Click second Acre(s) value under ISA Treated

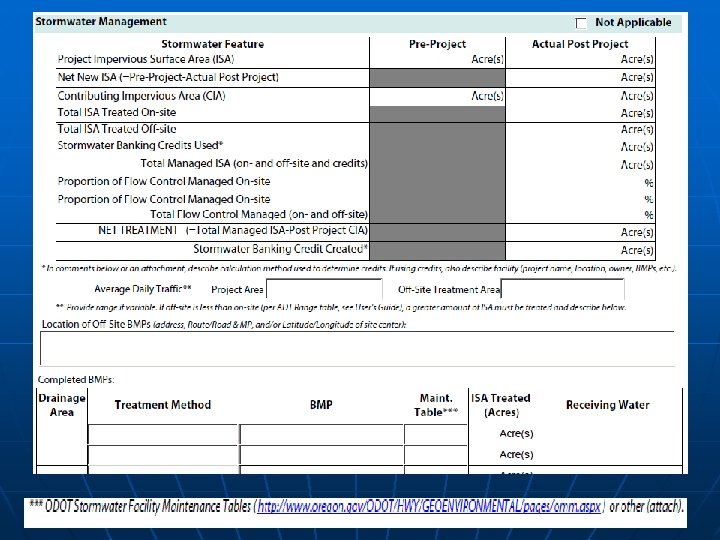click(x=517, y=455)
